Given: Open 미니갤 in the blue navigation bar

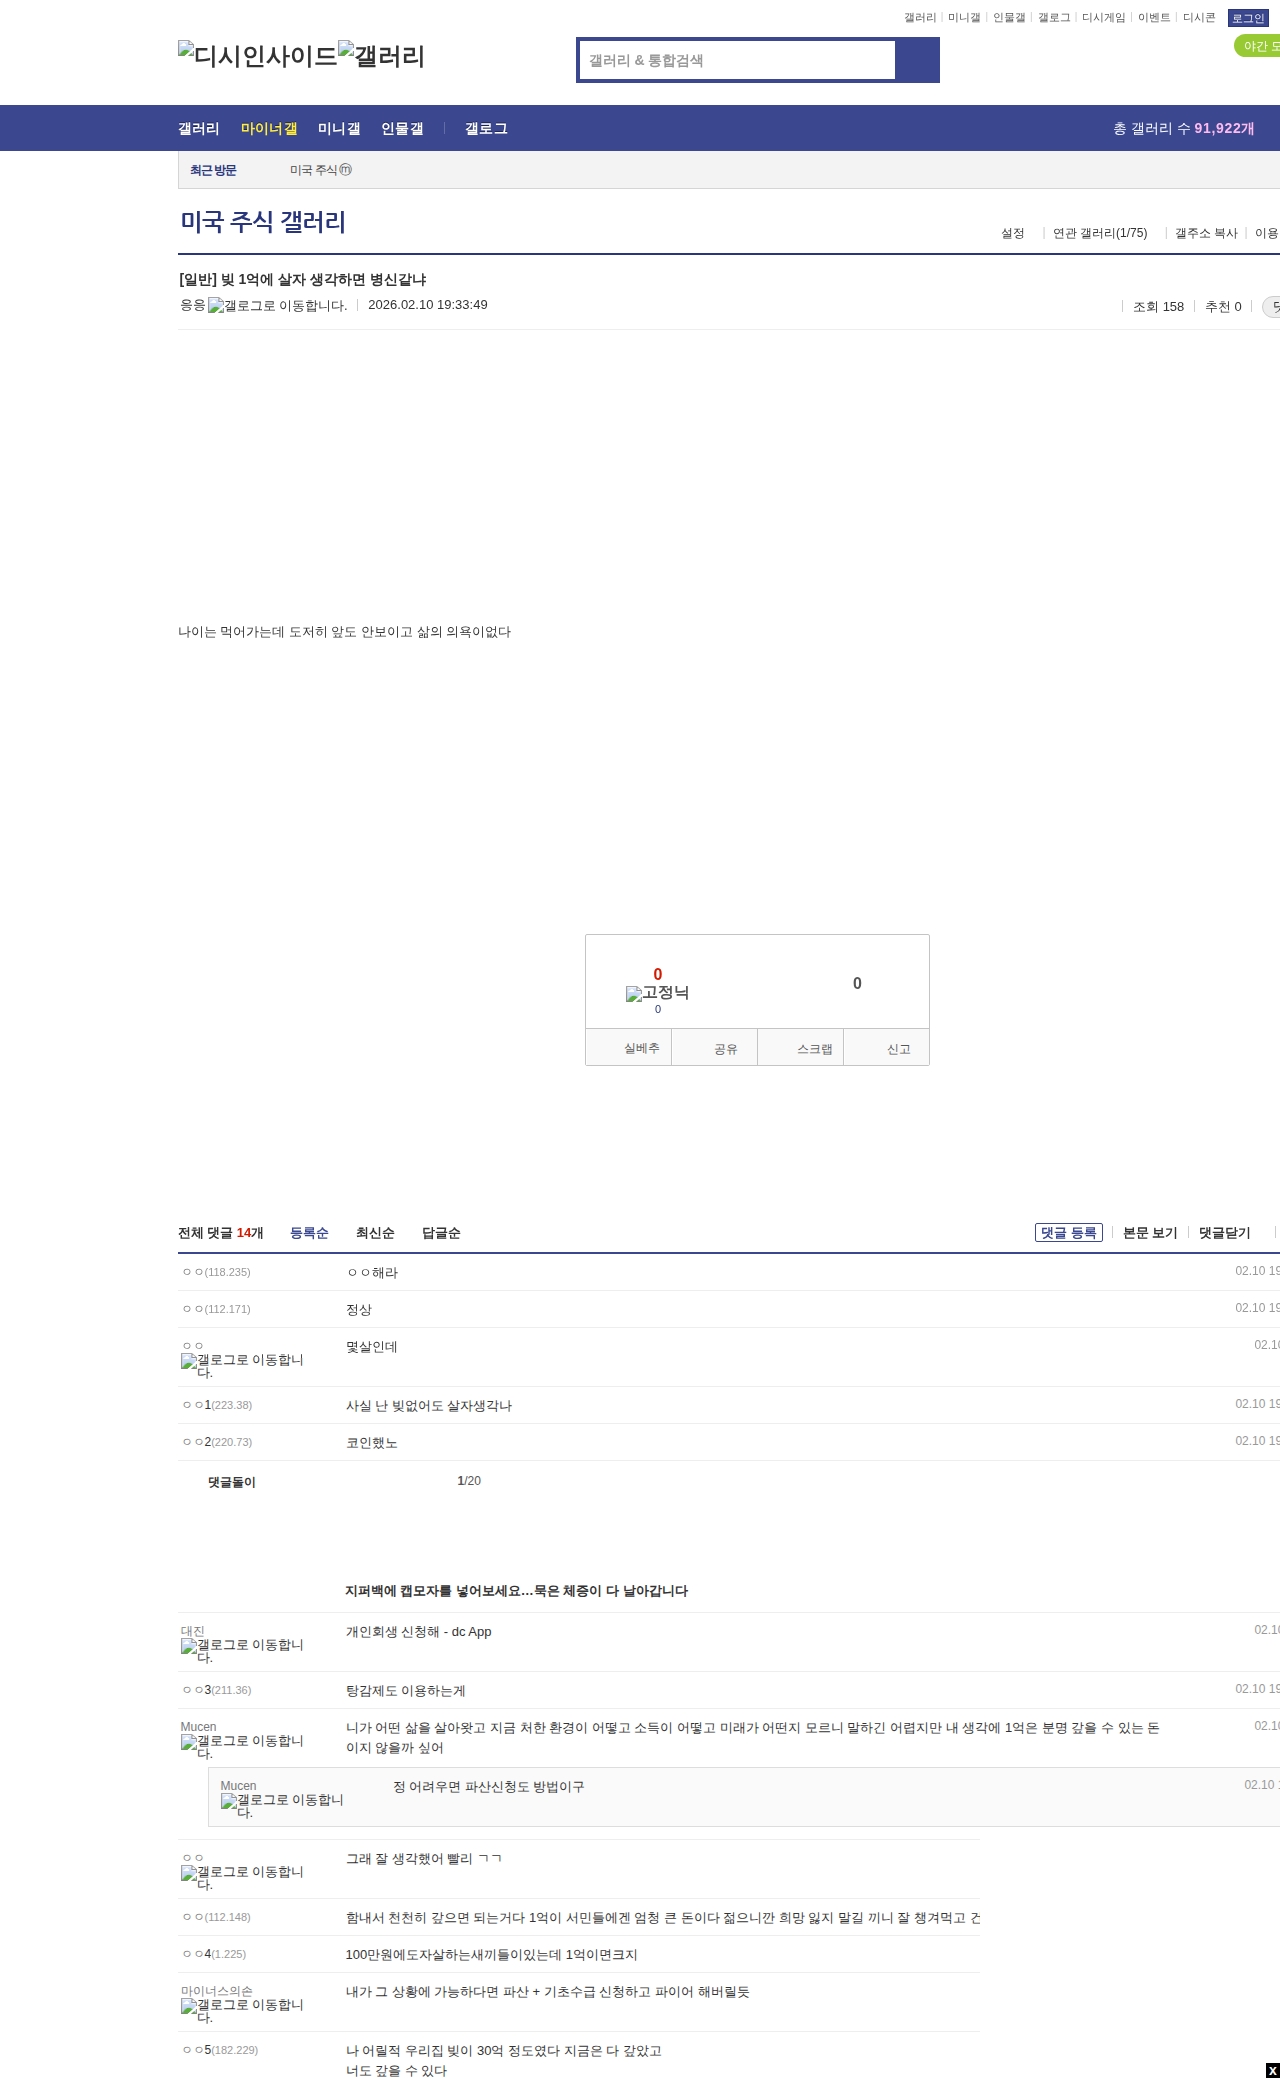Looking at the screenshot, I should (x=339, y=129).
